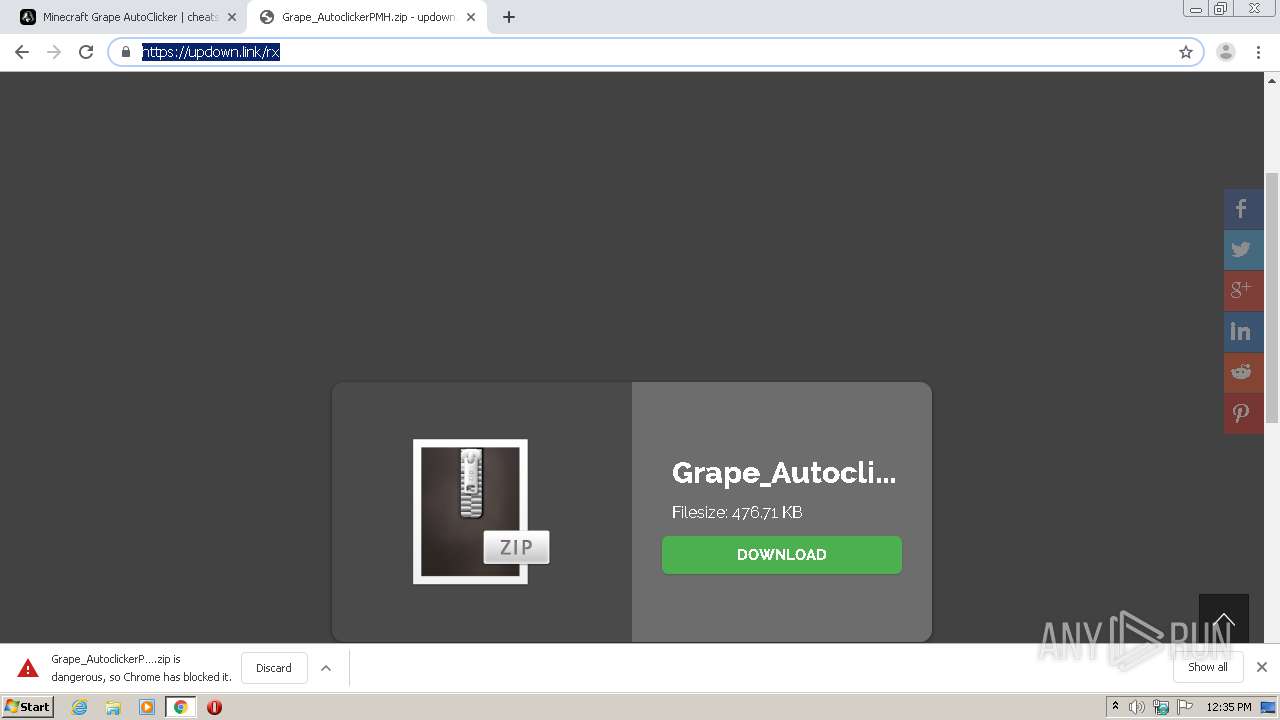Open red security icon on taskbar
The image size is (1280, 720).
tap(214, 707)
